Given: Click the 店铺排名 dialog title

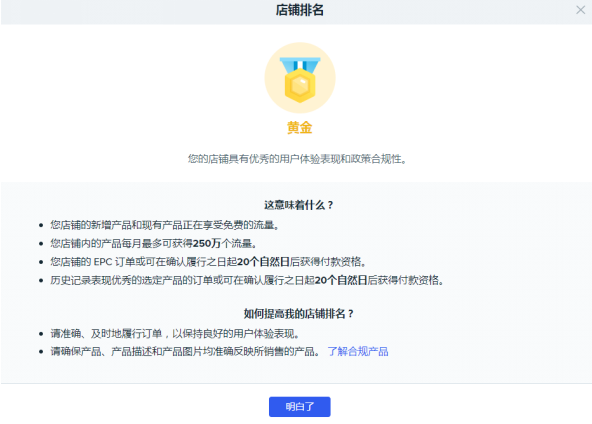Looking at the screenshot, I should pos(300,10).
